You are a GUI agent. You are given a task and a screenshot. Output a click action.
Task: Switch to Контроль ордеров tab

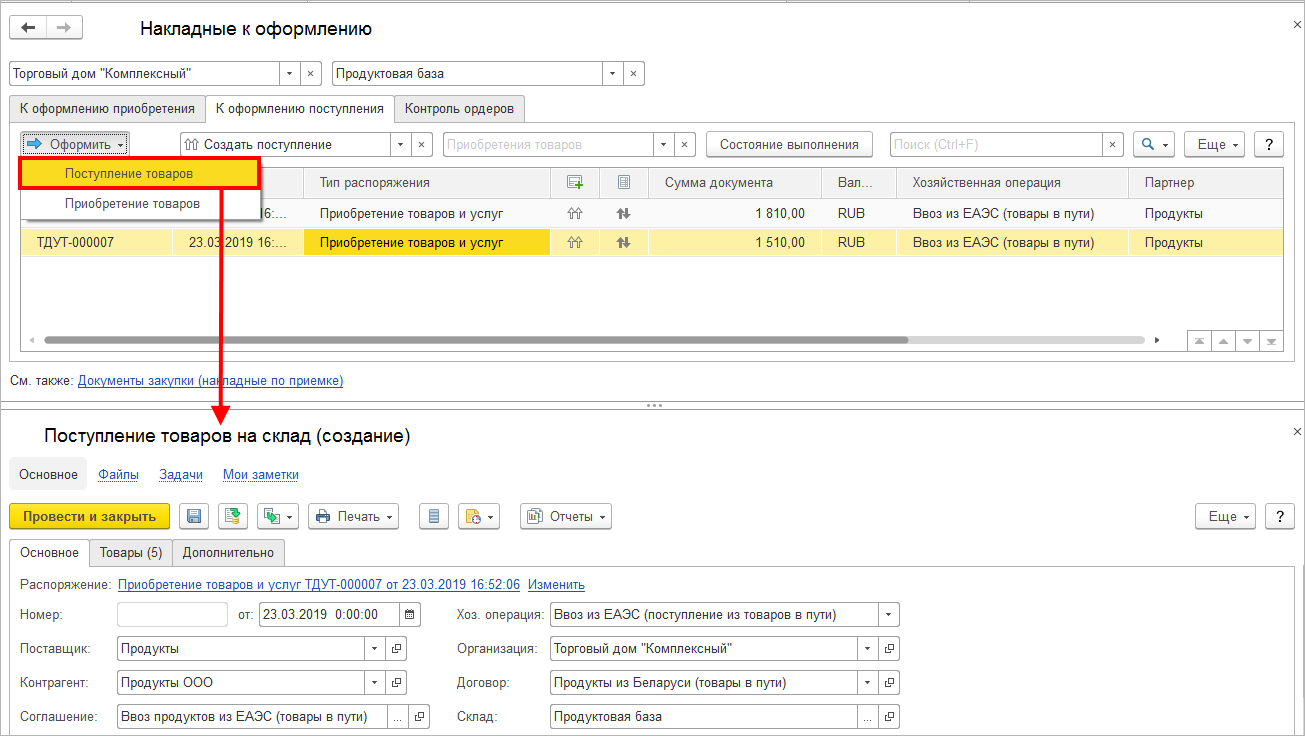pos(459,108)
